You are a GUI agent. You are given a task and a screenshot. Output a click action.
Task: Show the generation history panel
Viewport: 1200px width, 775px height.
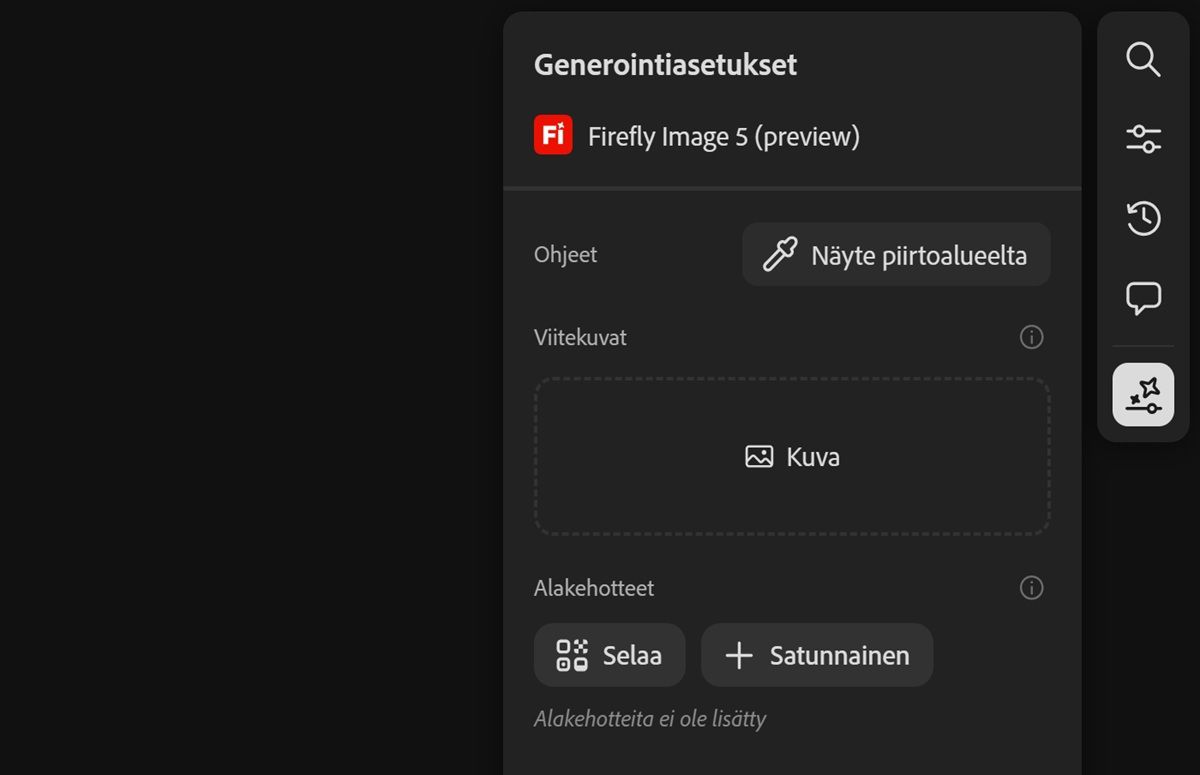coord(1143,218)
